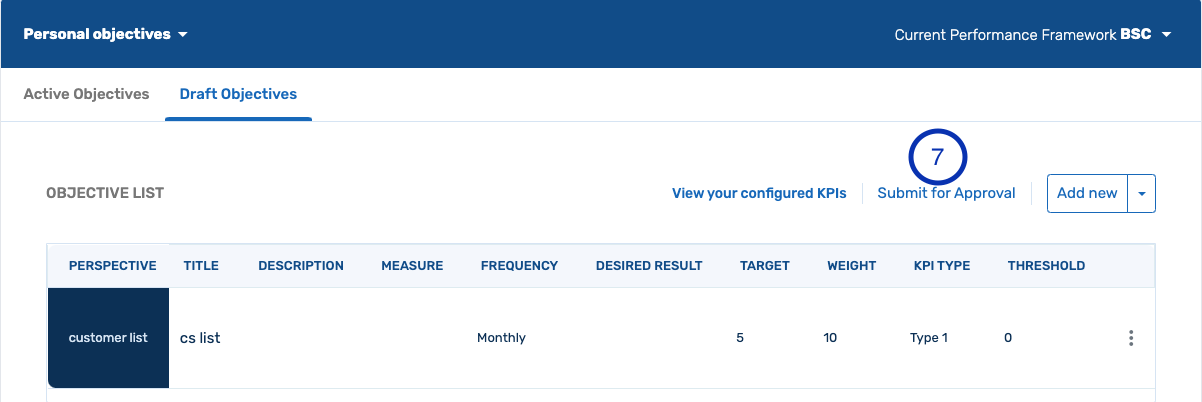Click the THRESHOLD column header
This screenshot has height=402, width=1202.
pyautogui.click(x=1046, y=266)
